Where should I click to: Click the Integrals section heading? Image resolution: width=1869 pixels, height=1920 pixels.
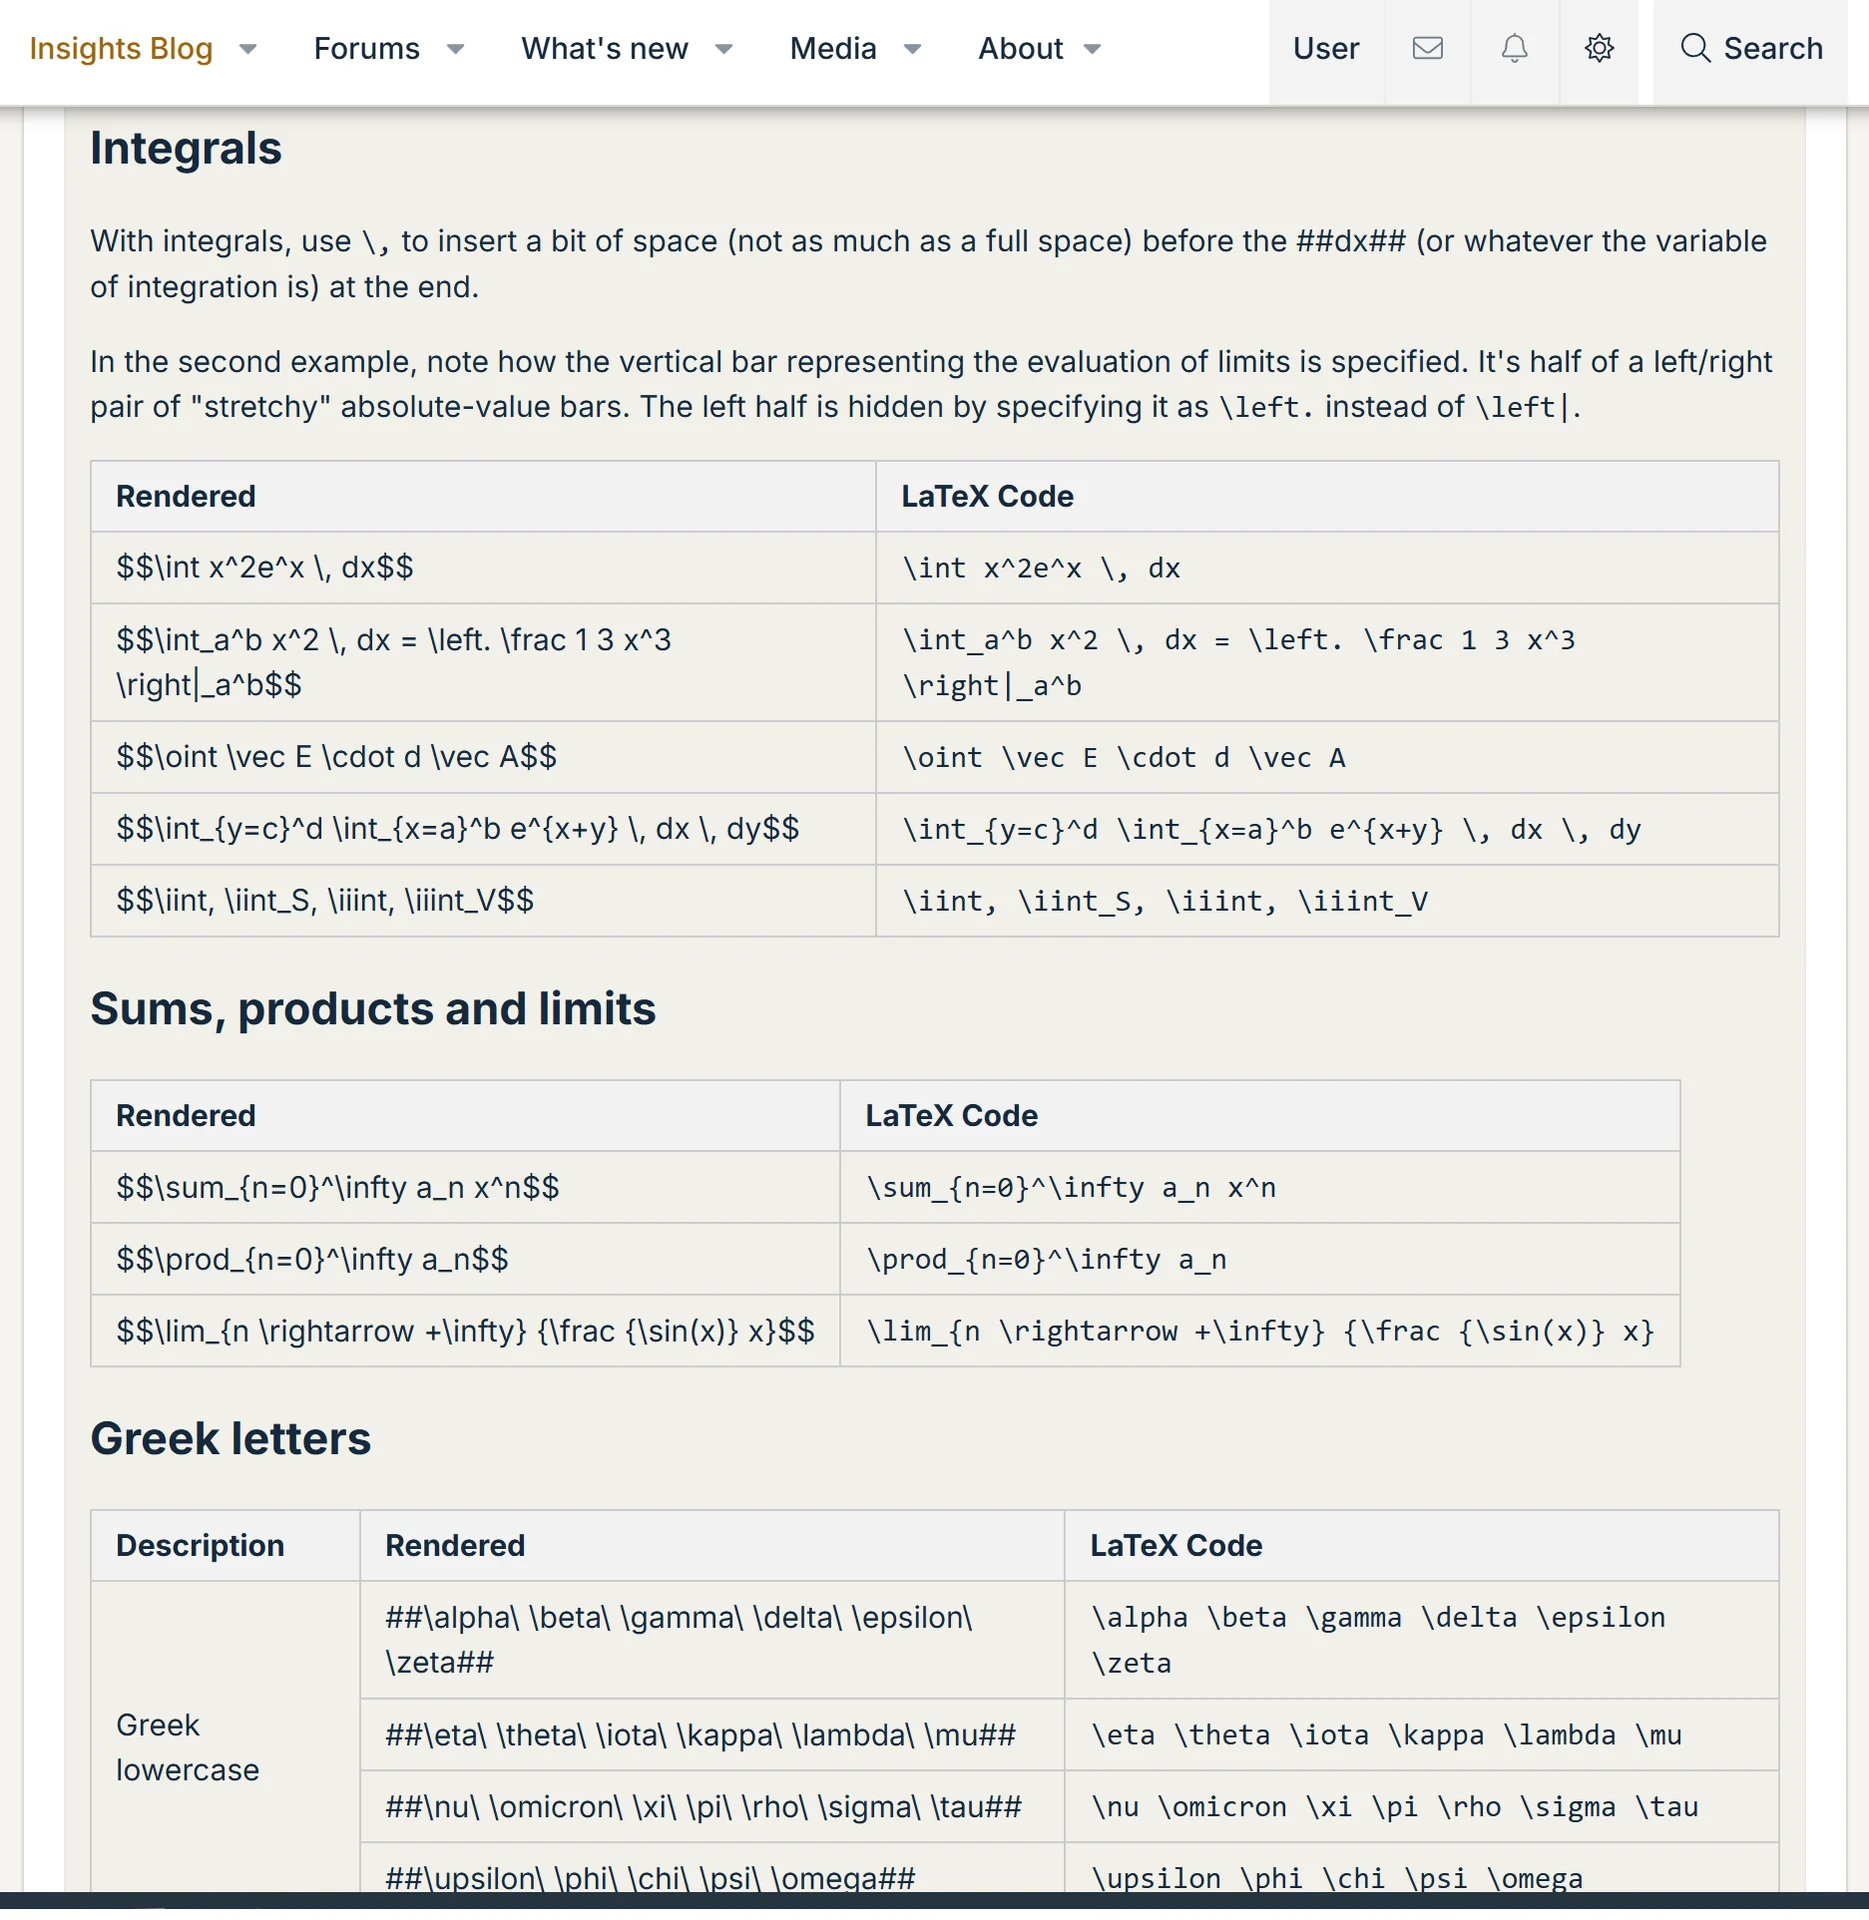tap(186, 148)
